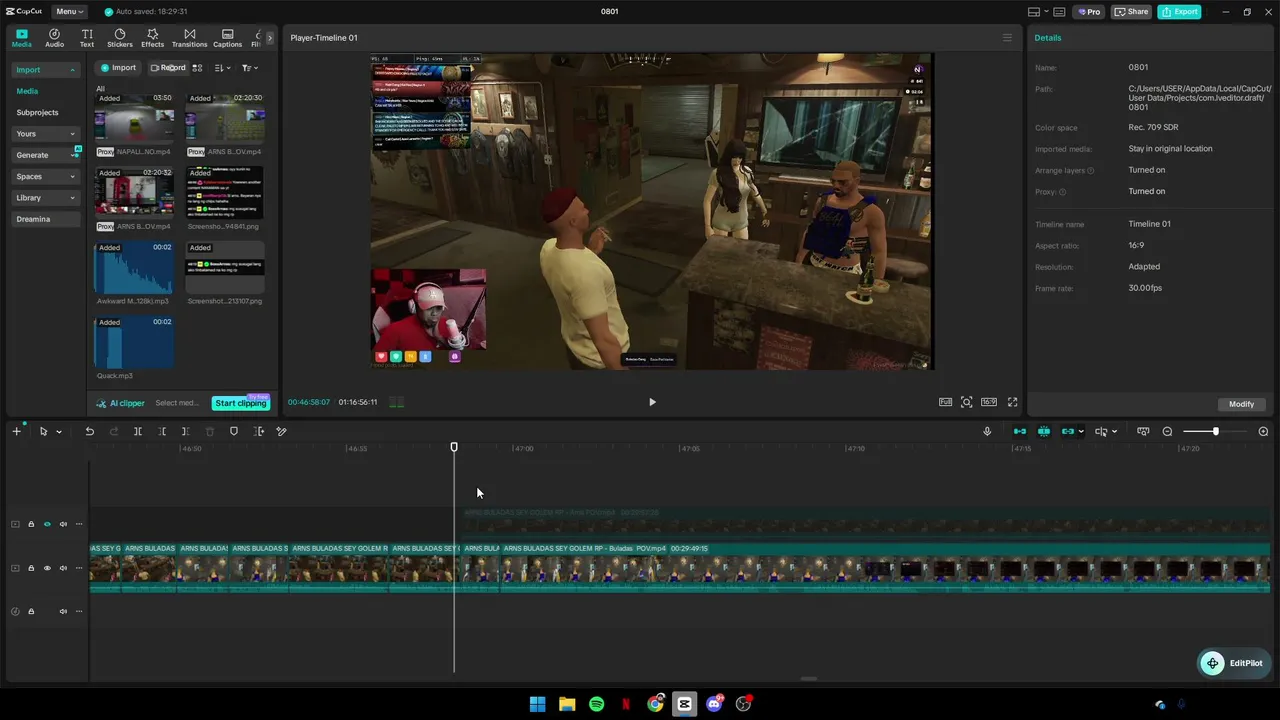Open the linkage options dropdown arrow
The width and height of the screenshot is (1280, 720).
[x=1081, y=432]
